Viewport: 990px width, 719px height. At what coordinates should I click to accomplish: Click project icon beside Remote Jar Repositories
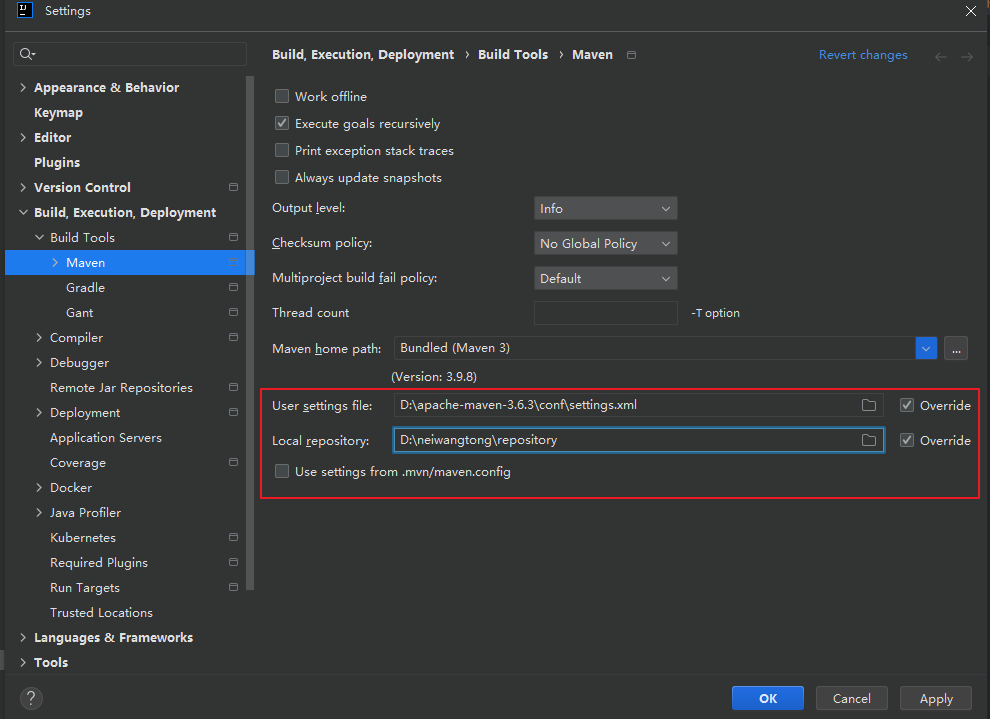(233, 387)
